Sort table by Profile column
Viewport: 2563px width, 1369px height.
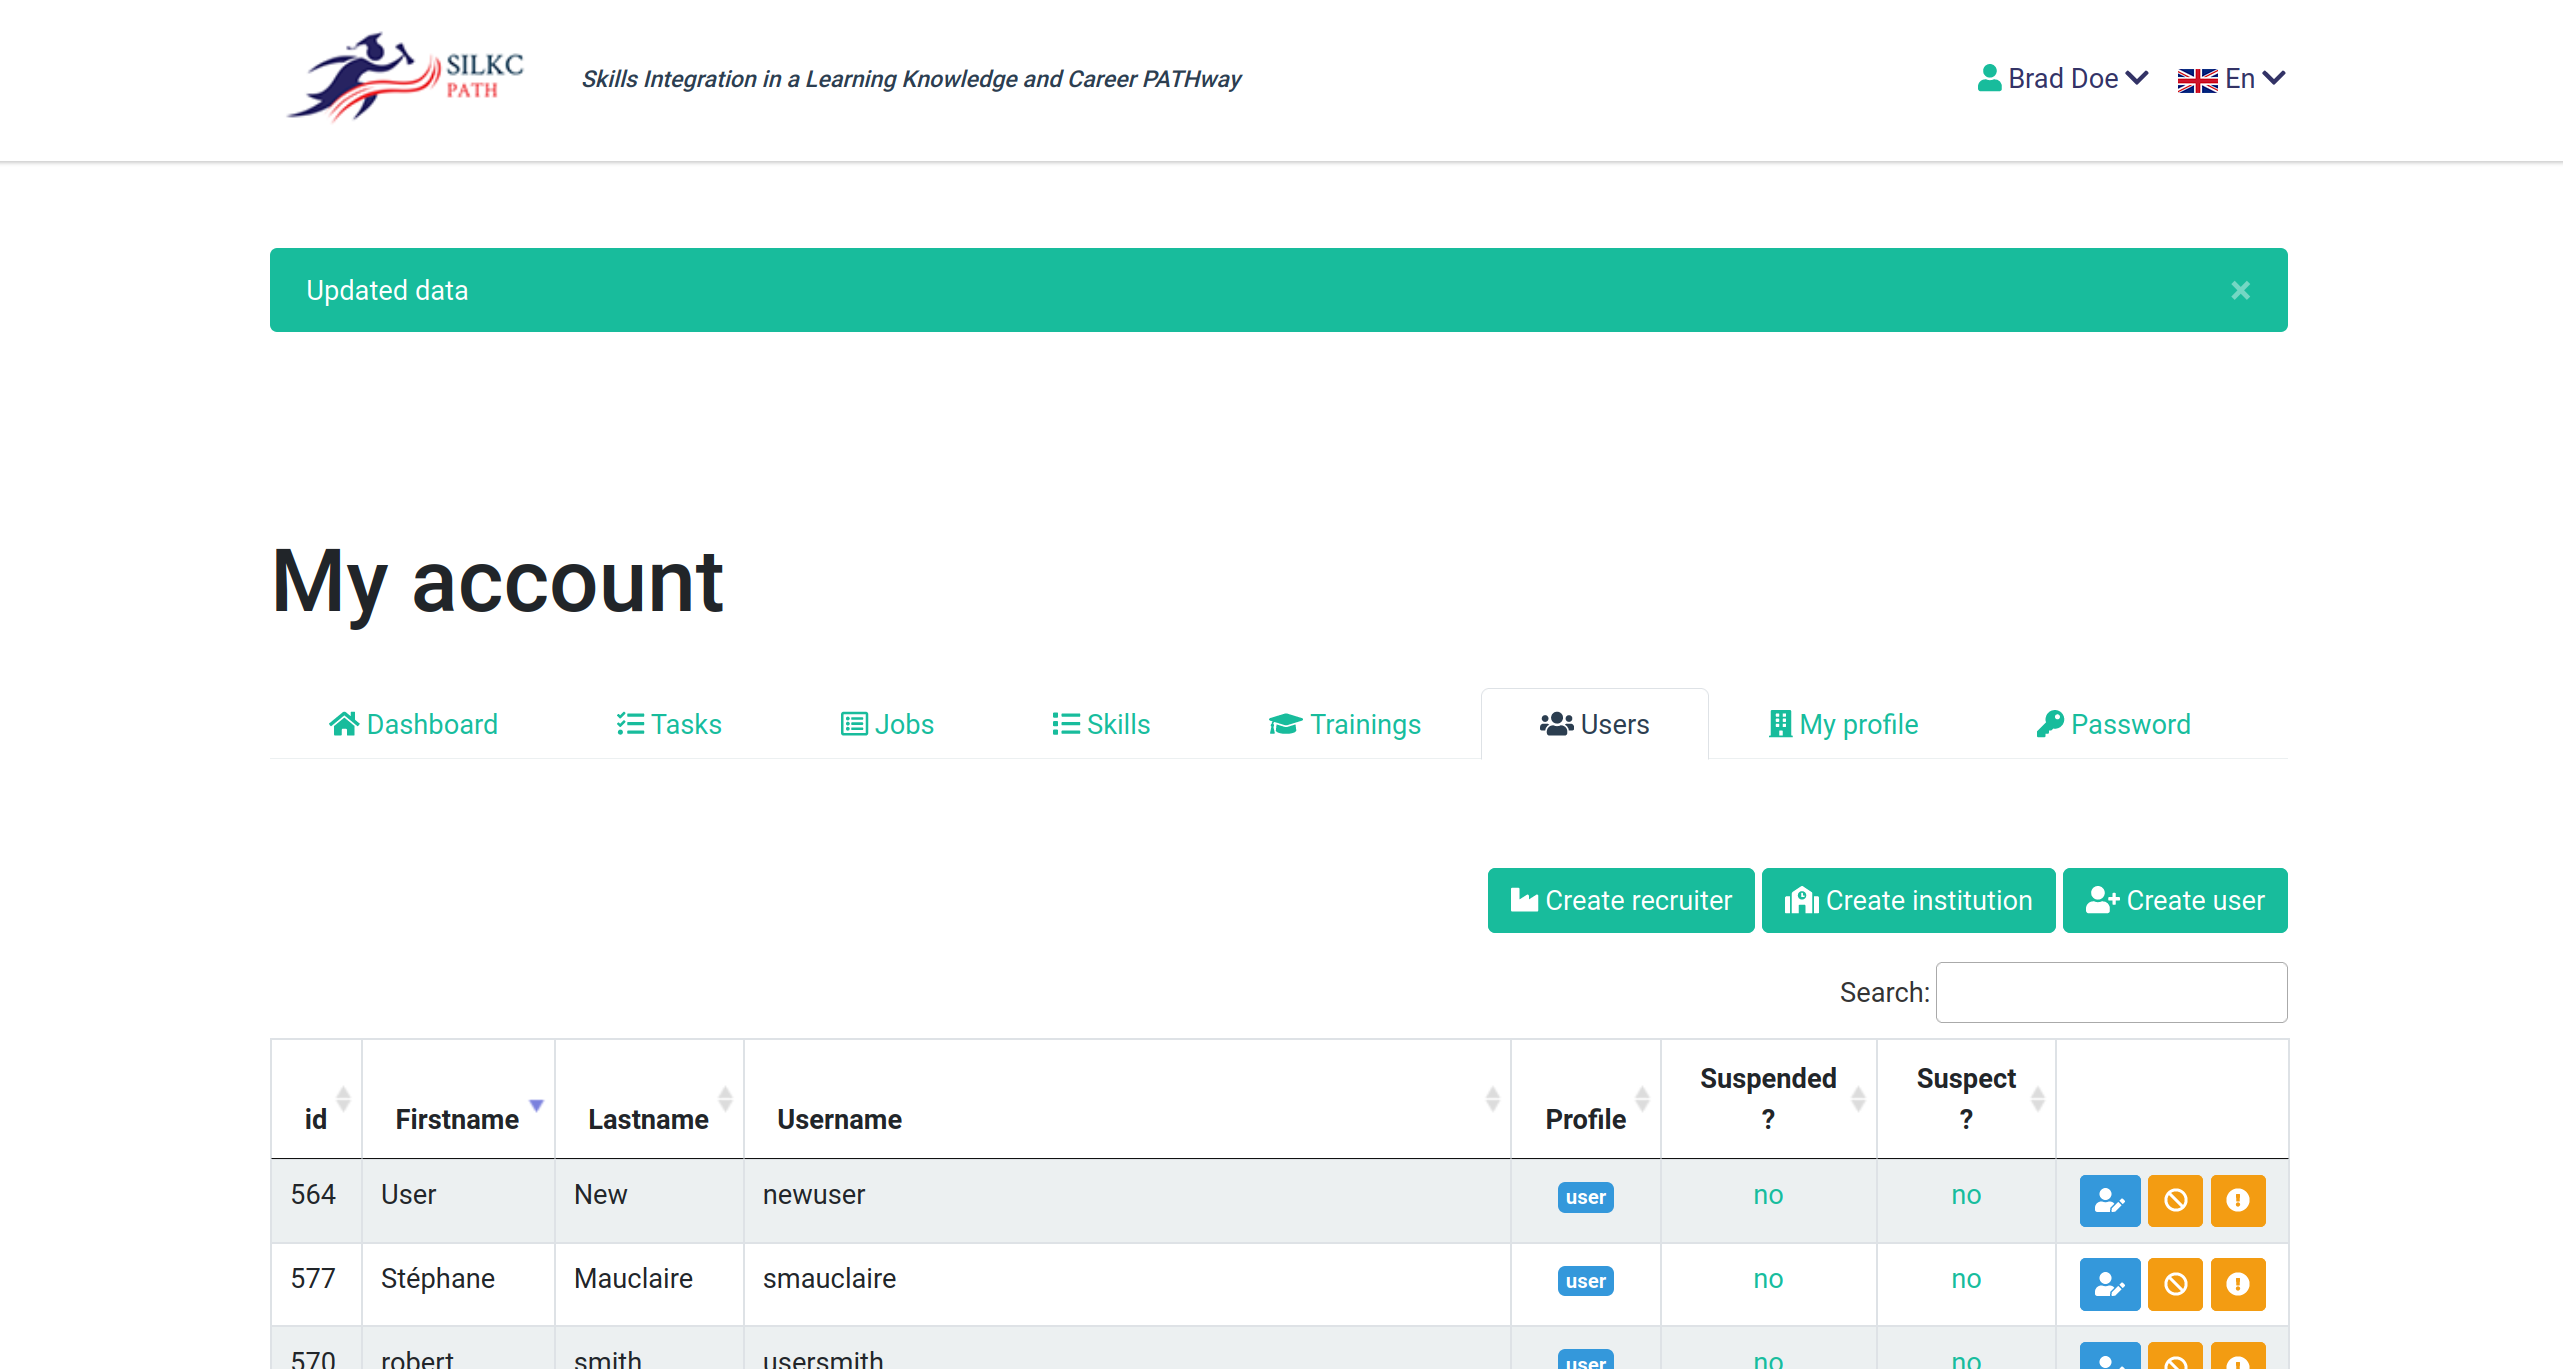click(x=1585, y=1118)
